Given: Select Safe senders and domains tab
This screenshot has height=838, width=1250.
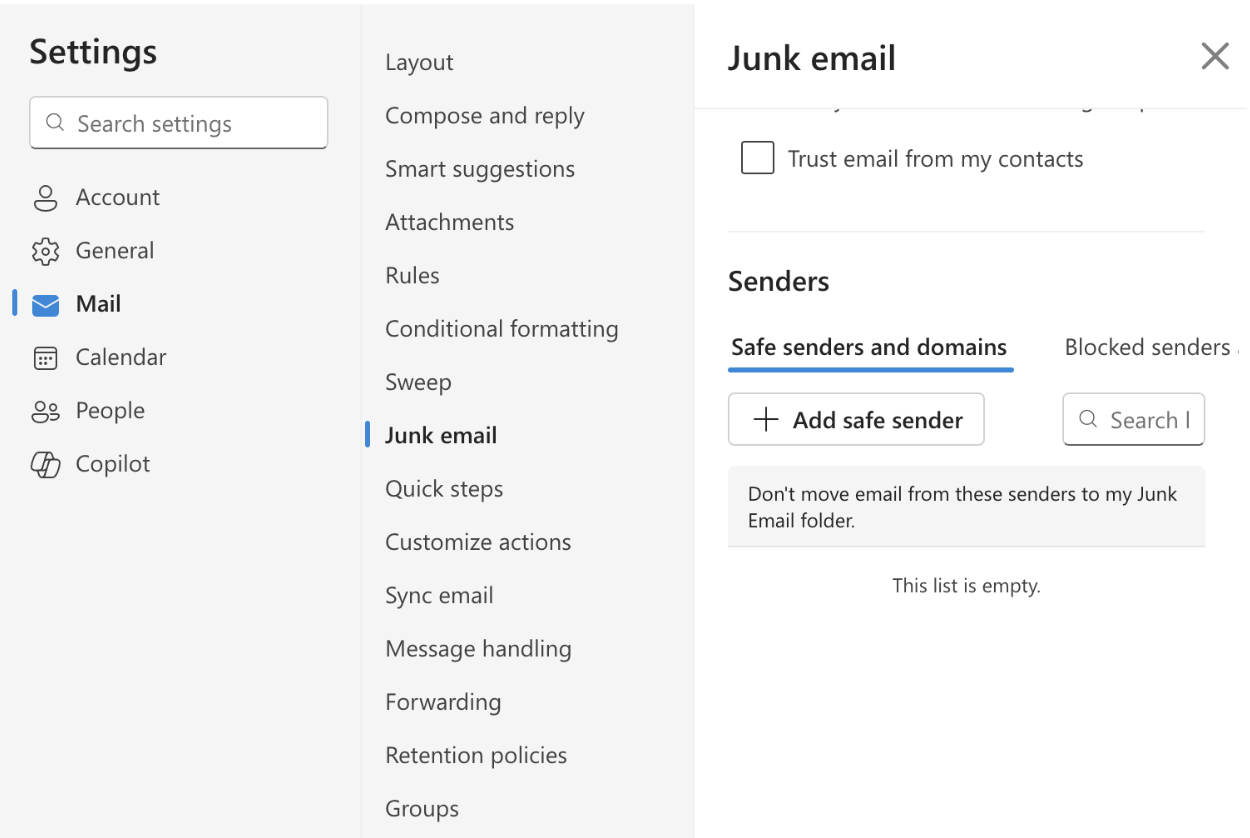Looking at the screenshot, I should 869,348.
